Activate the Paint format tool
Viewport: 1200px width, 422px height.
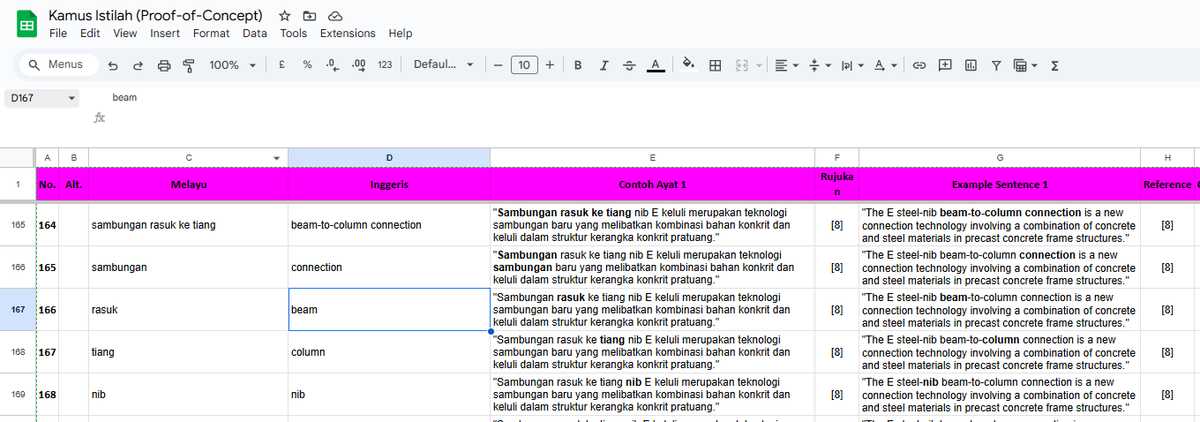pyautogui.click(x=188, y=65)
